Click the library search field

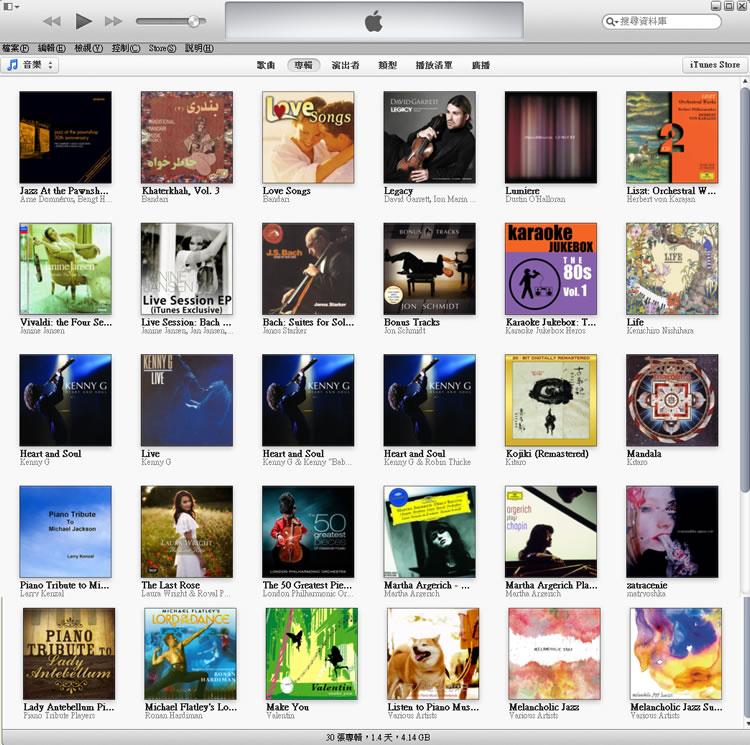click(x=662, y=22)
